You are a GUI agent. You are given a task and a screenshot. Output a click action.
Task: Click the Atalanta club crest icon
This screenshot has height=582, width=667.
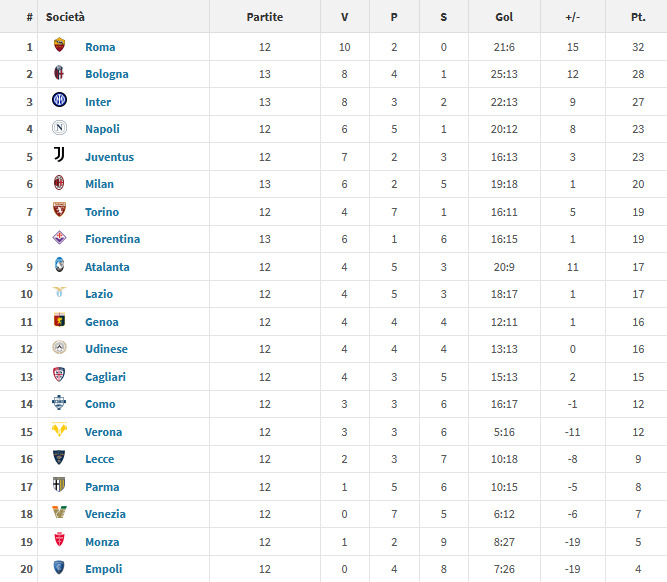tap(59, 266)
